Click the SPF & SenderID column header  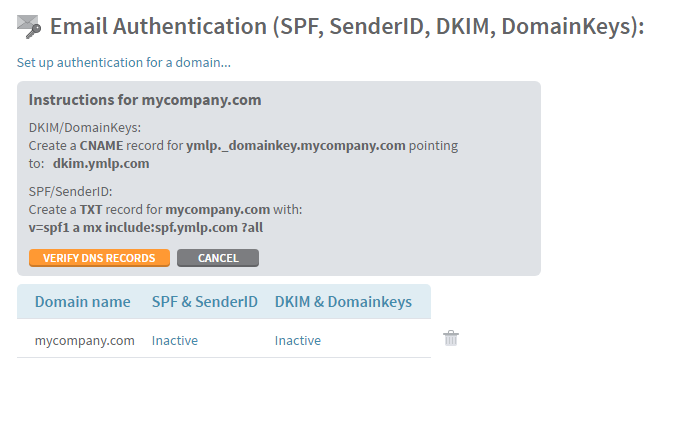point(205,302)
